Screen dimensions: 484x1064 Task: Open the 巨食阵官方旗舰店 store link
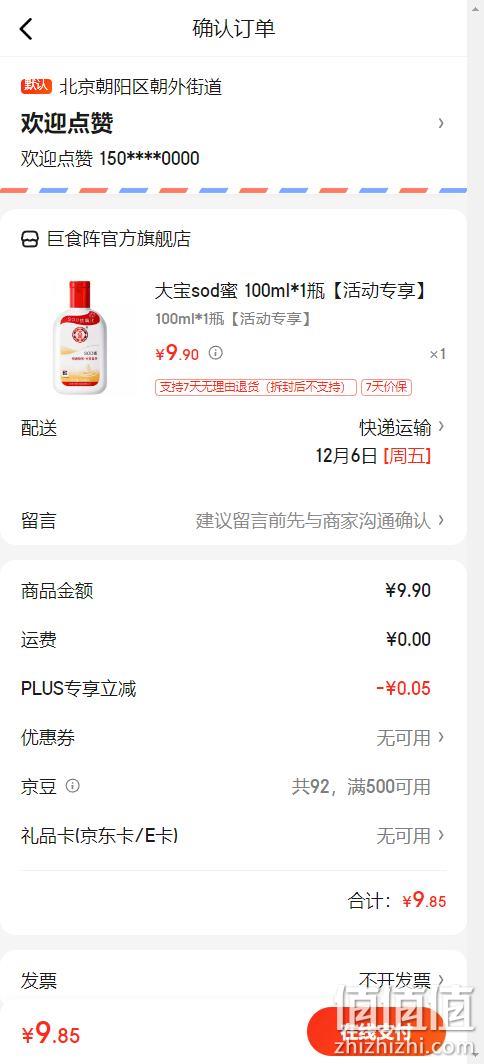(118, 239)
